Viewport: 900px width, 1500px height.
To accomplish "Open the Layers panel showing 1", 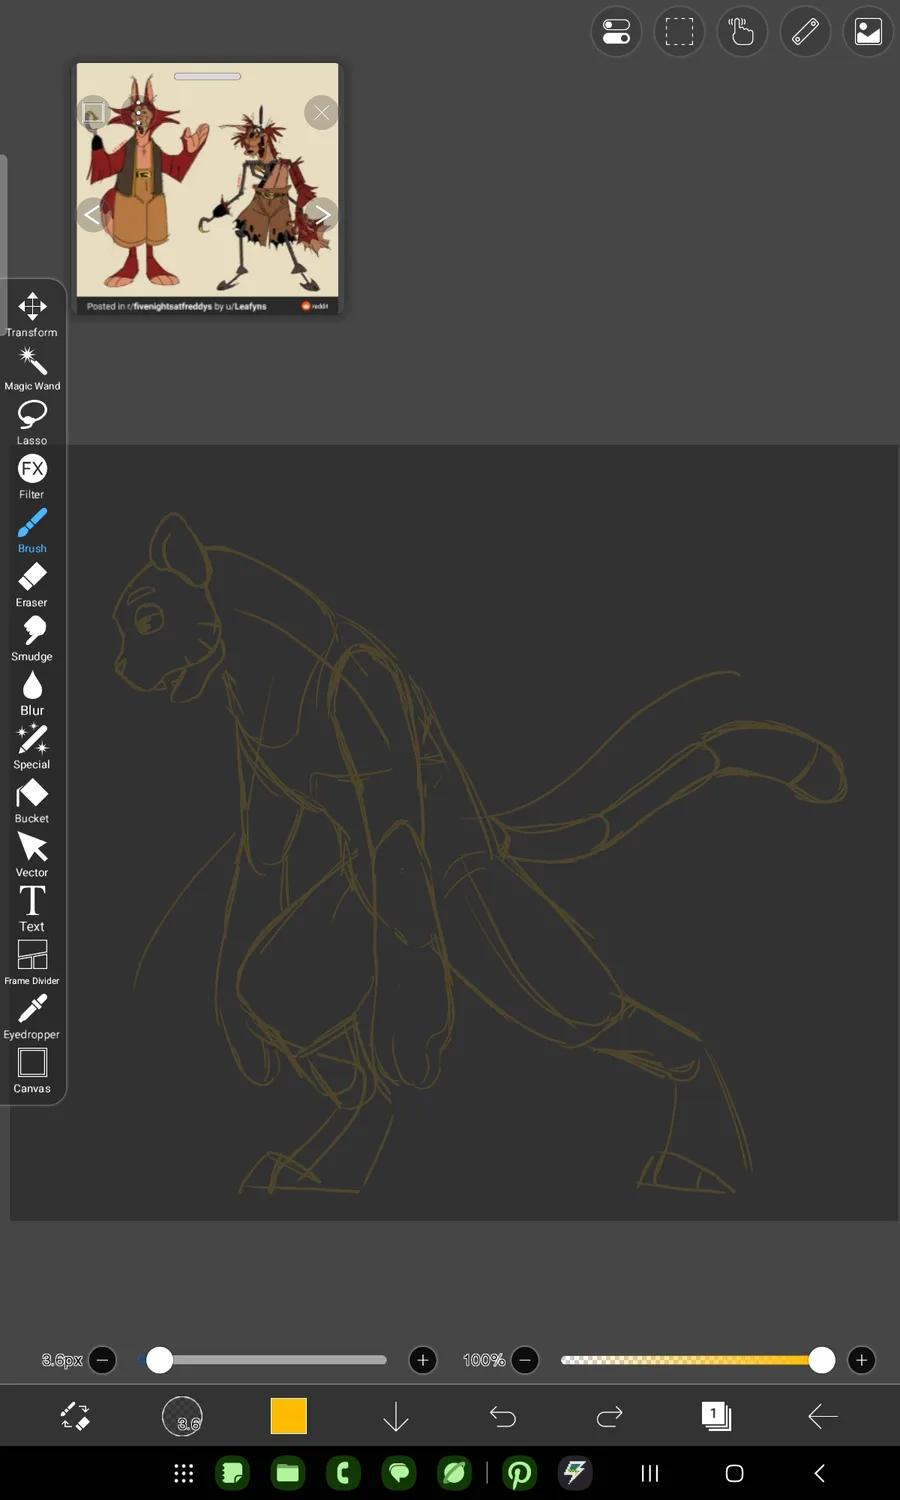I will (716, 1416).
